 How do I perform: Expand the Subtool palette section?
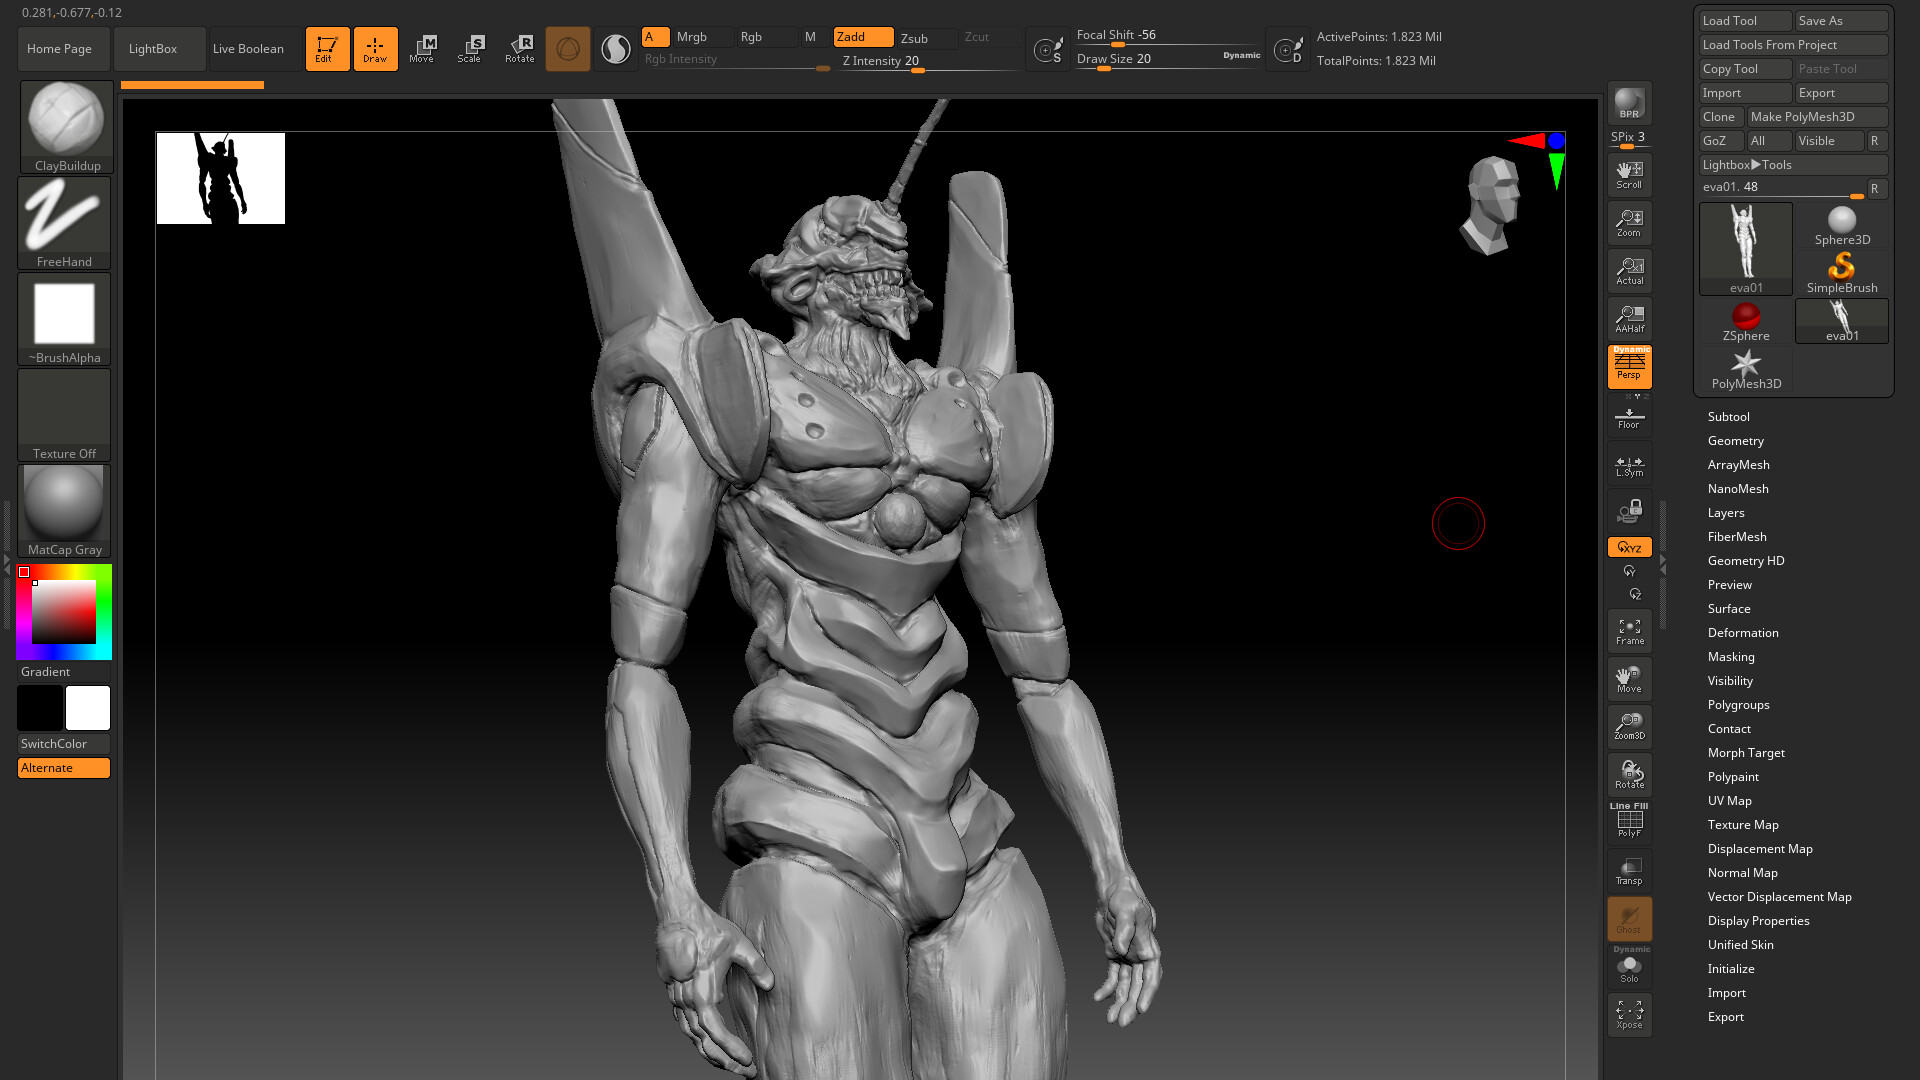(x=1728, y=417)
